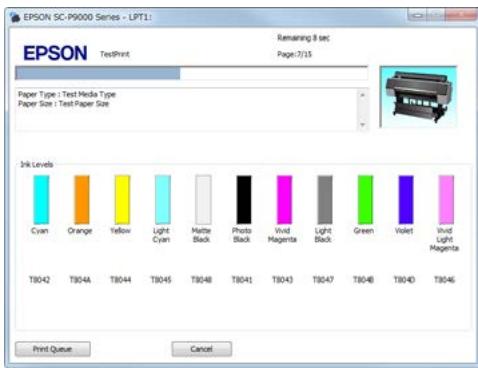Click the Vivid Magenta ink level bar

click(x=284, y=200)
